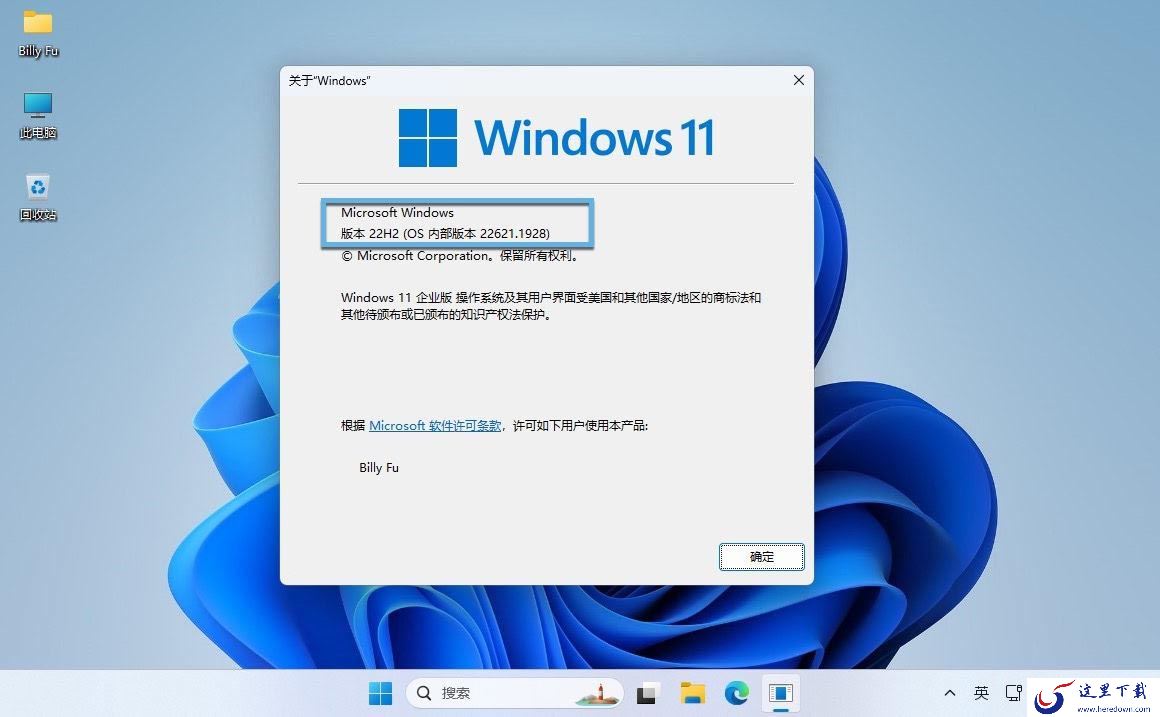Expand the hidden system tray icons chevron

[x=950, y=693]
